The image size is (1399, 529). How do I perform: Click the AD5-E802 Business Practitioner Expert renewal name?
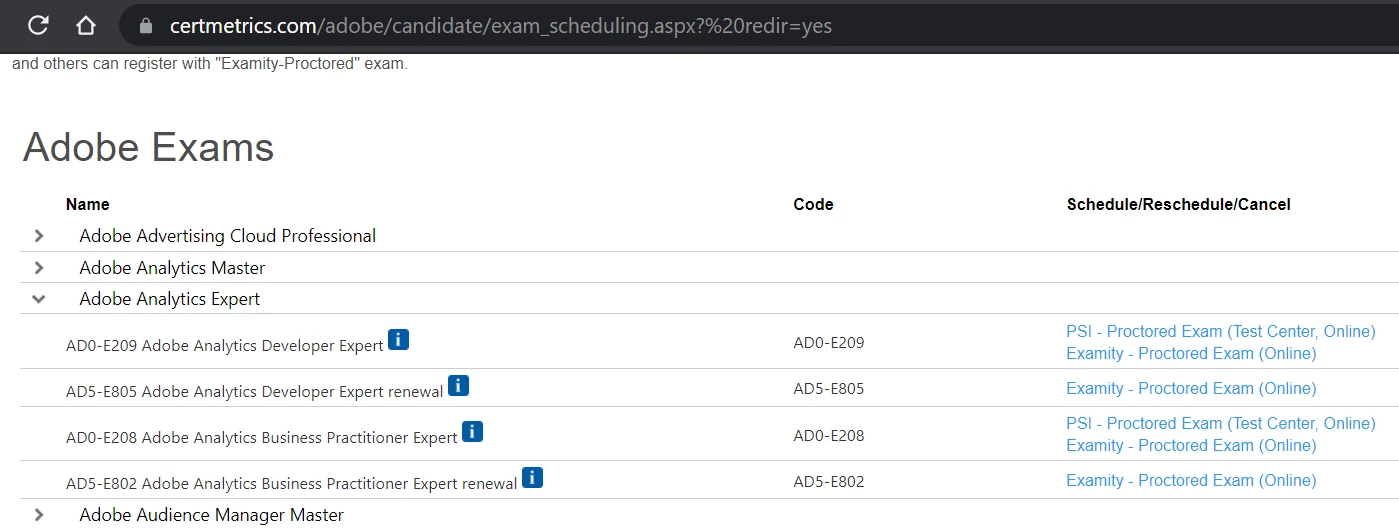[x=292, y=484]
